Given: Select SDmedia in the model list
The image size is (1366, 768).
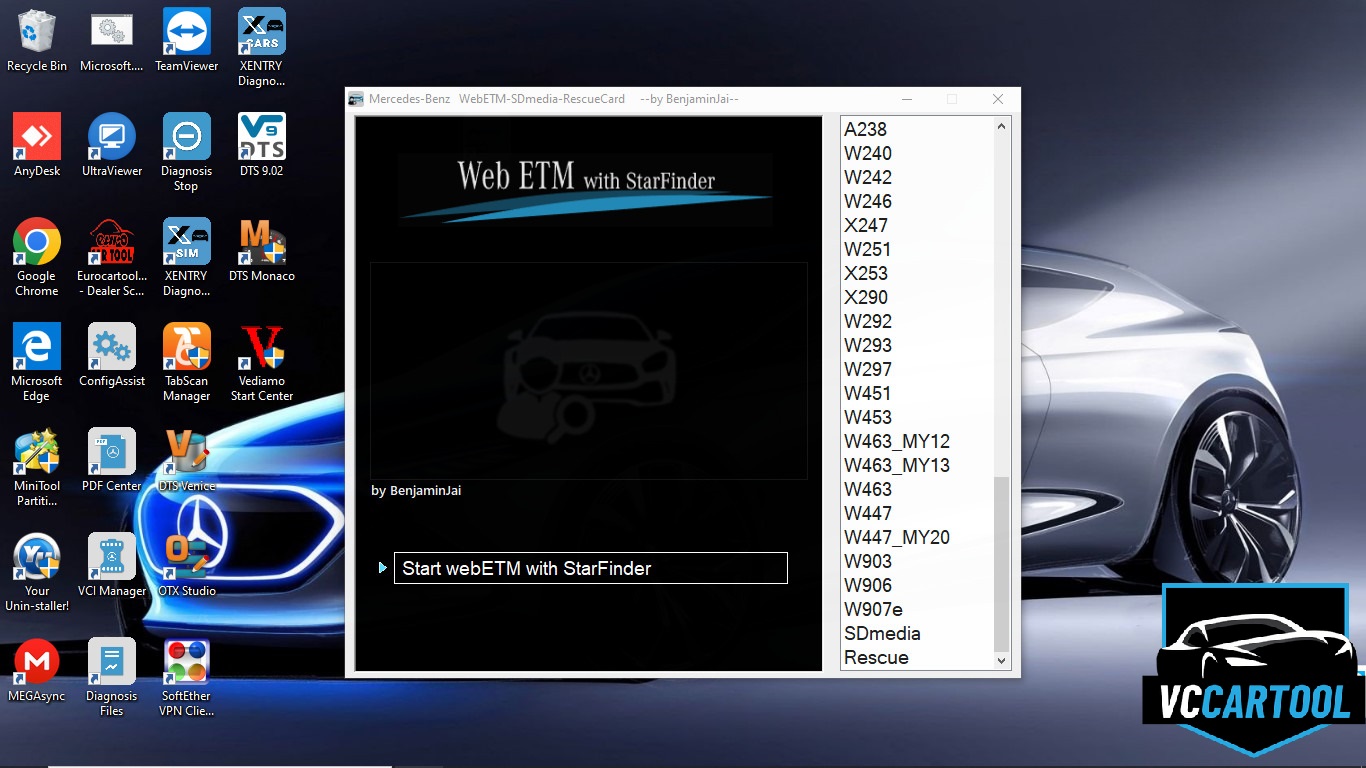Looking at the screenshot, I should [x=880, y=633].
